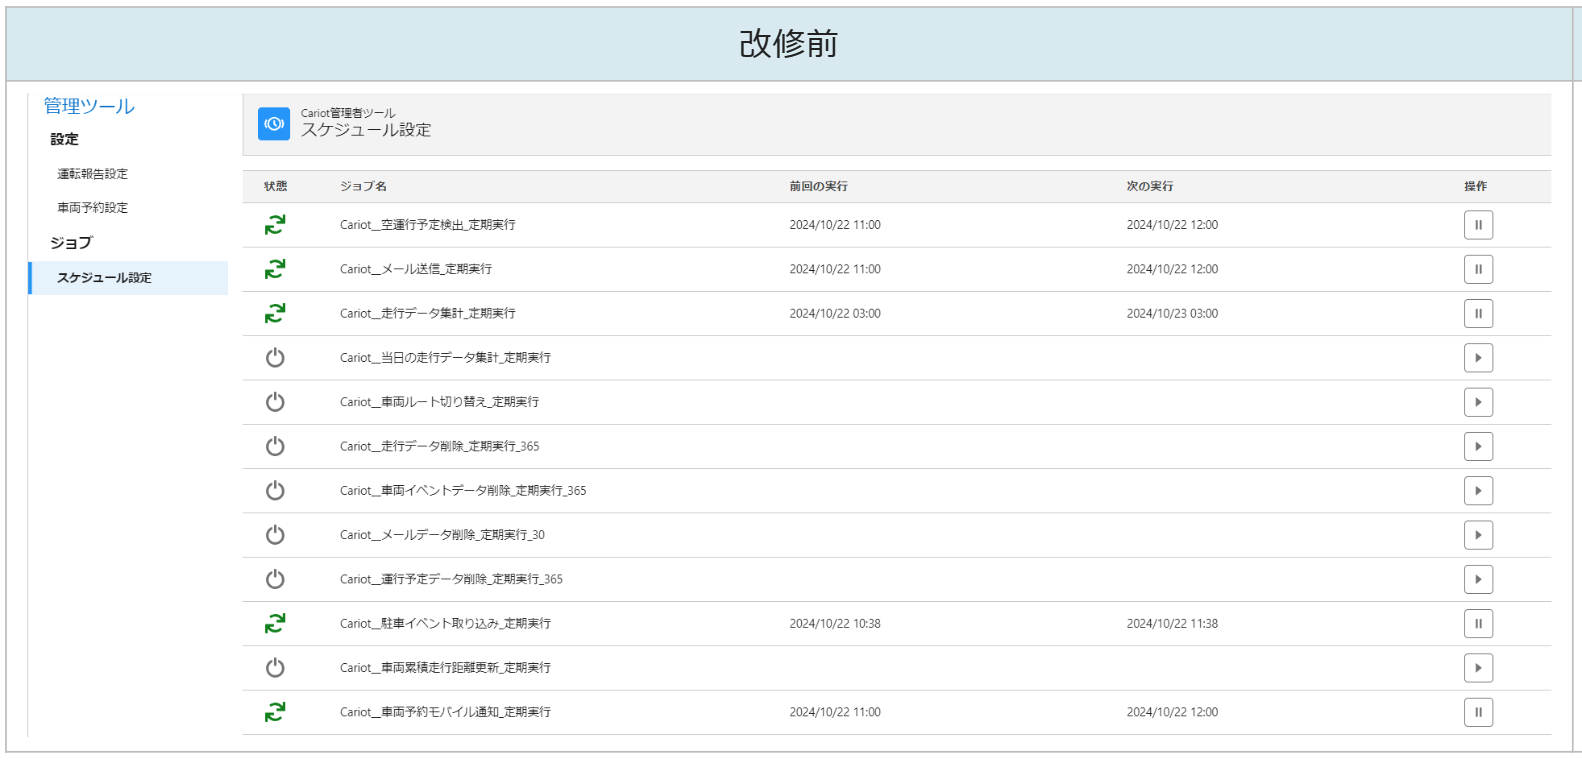Screen dimensions: 1582x761
Task: Click the 前回の実行 column header
Action: pos(818,186)
